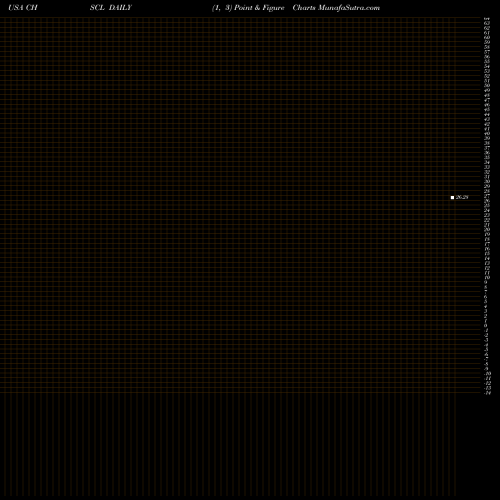
Task: Click the 26.28 price label
Action: [462, 197]
